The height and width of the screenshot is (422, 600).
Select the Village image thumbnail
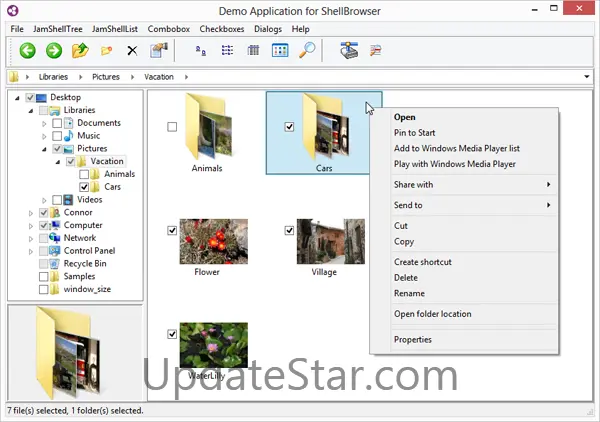pos(323,241)
